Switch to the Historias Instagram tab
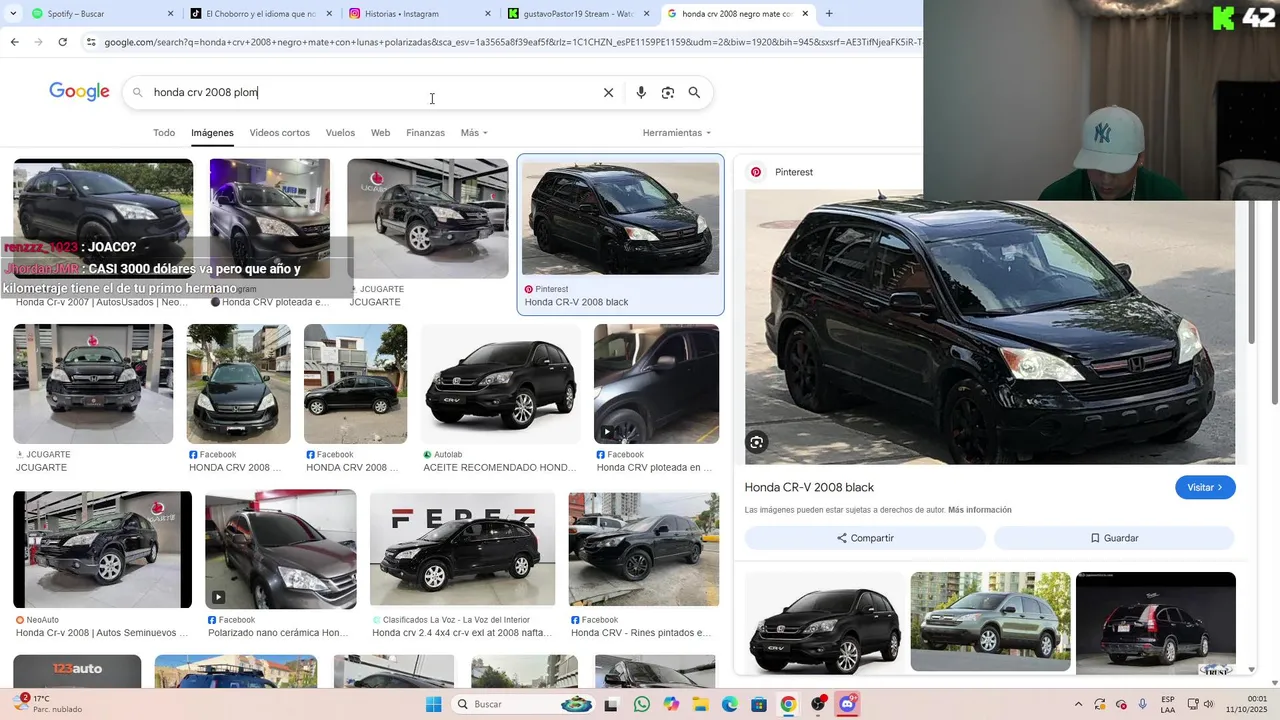Viewport: 1280px width, 720px height. pyautogui.click(x=420, y=14)
